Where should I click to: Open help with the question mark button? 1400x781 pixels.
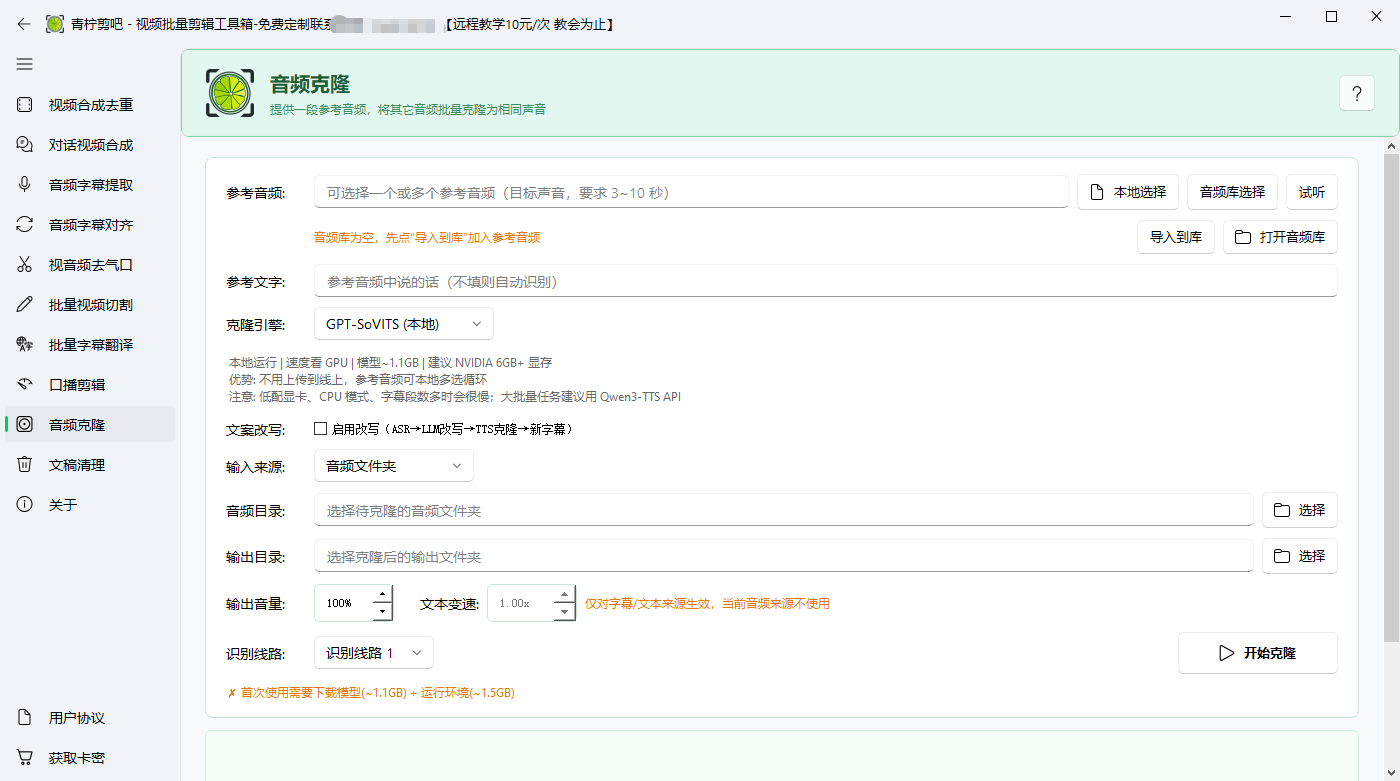[x=1356, y=94]
